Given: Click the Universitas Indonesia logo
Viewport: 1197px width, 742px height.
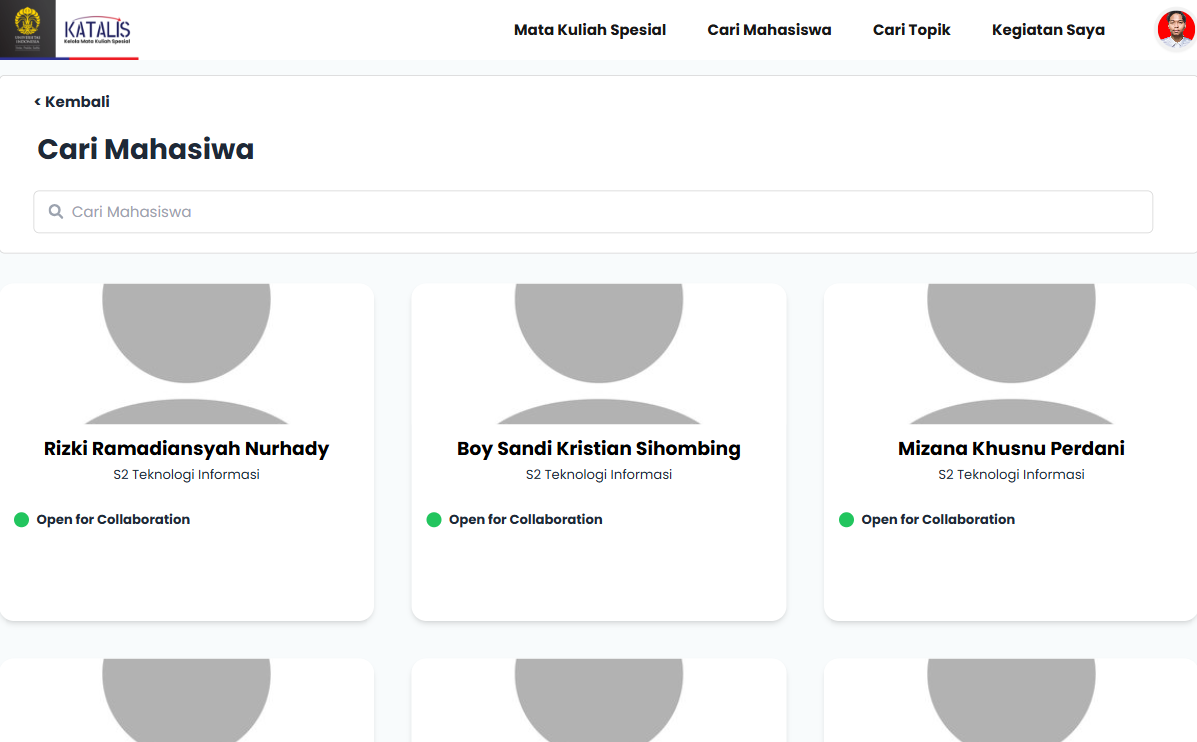Looking at the screenshot, I should coord(27,28).
